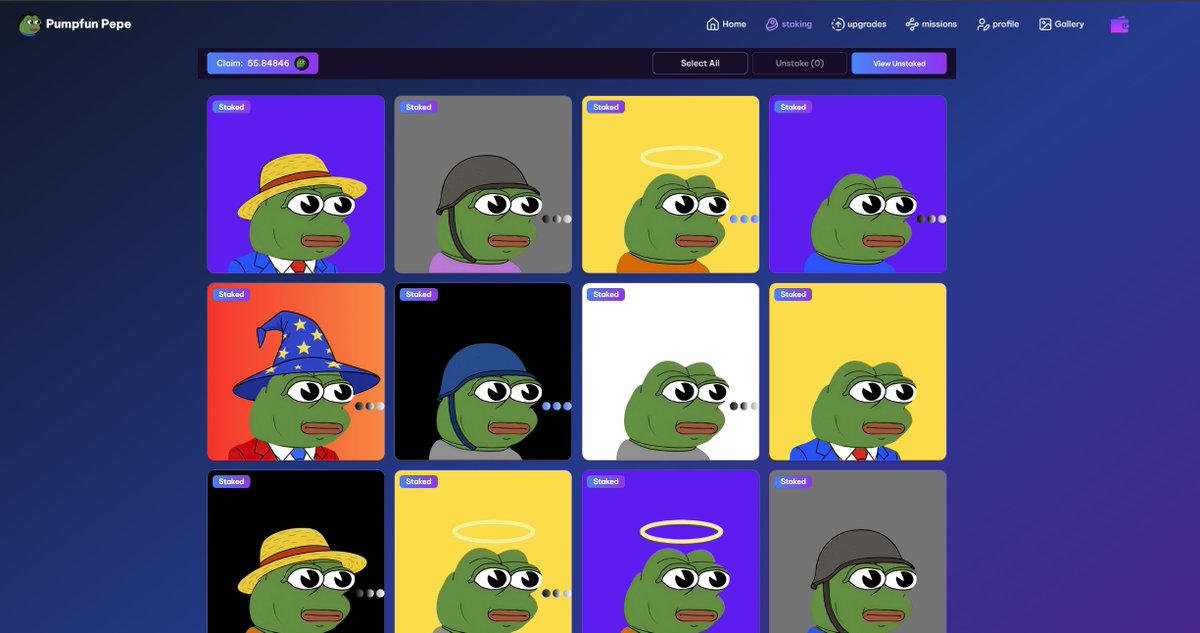Viewport: 1200px width, 633px height.
Task: Click the Pumpfun Pepe brand title
Action: click(88, 24)
